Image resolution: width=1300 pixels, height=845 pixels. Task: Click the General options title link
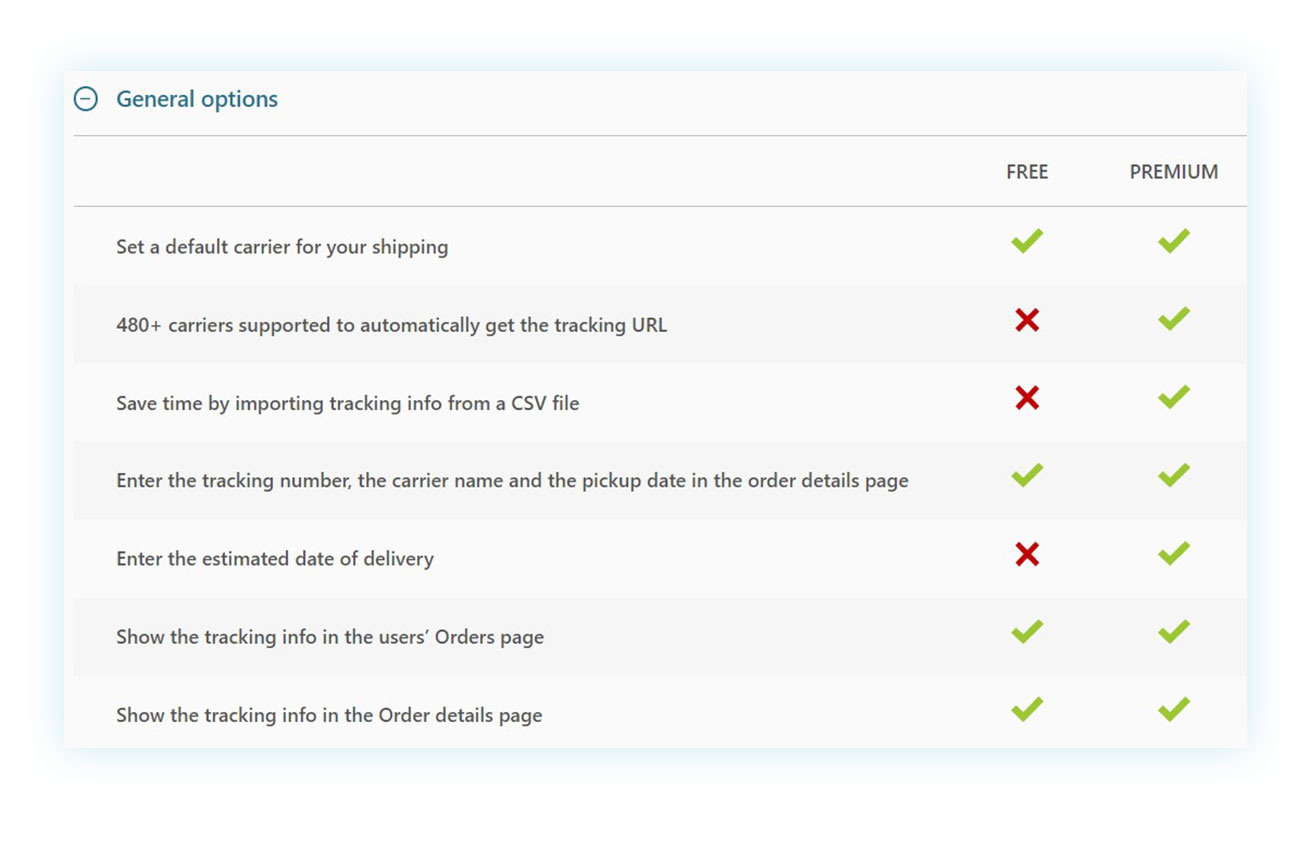196,98
